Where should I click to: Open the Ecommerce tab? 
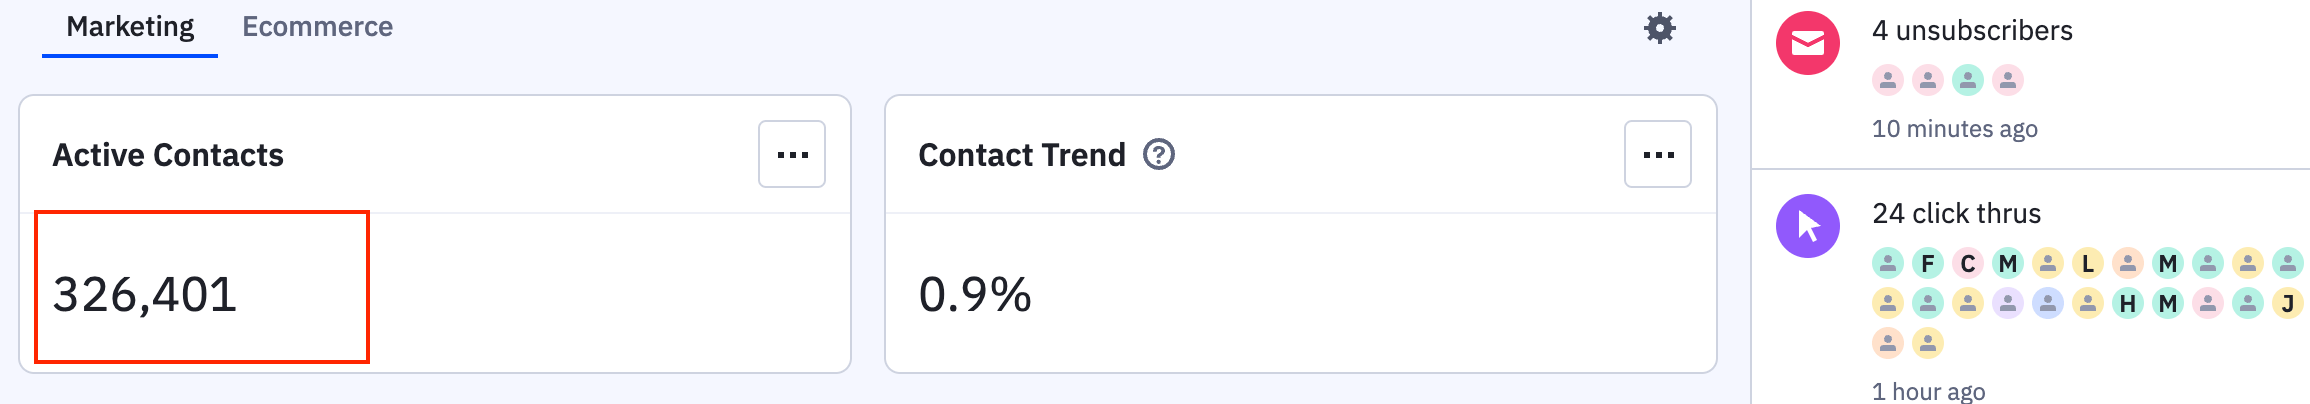(x=317, y=27)
